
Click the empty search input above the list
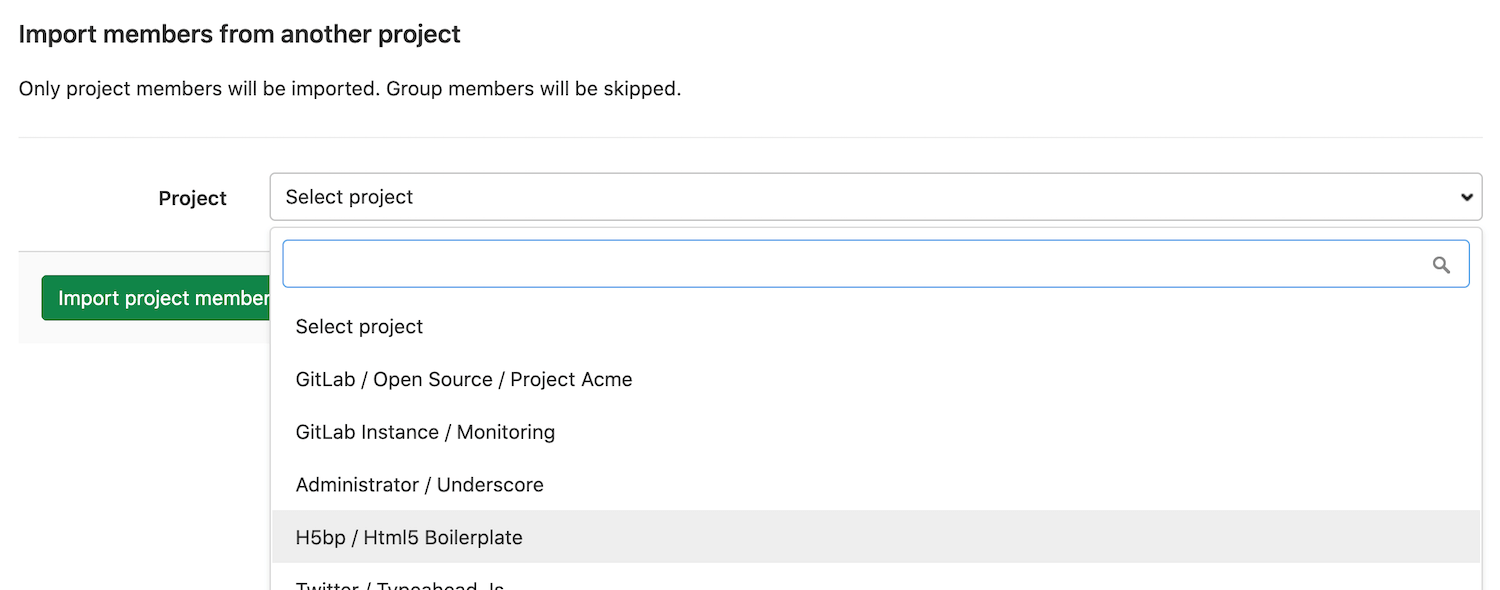point(800,264)
